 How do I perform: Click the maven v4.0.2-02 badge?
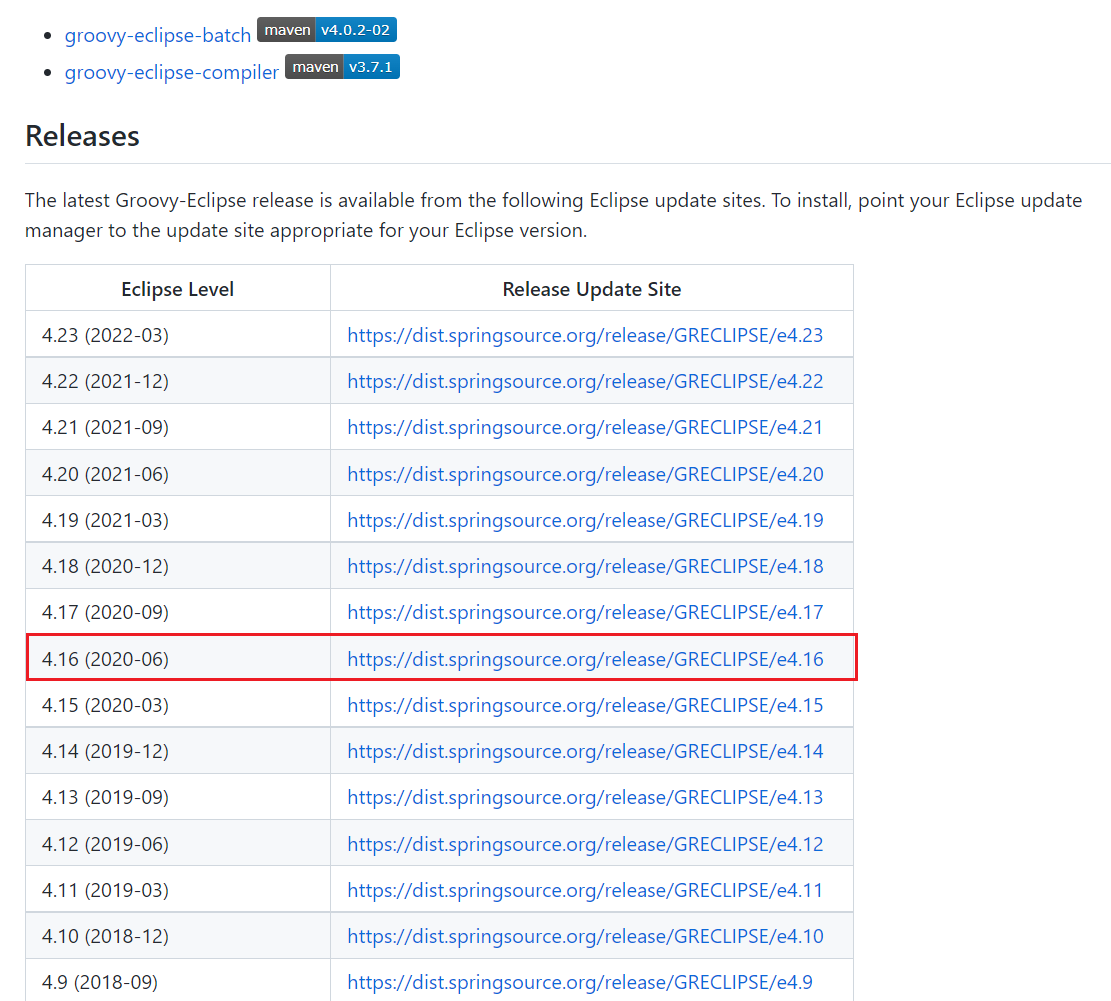(327, 30)
